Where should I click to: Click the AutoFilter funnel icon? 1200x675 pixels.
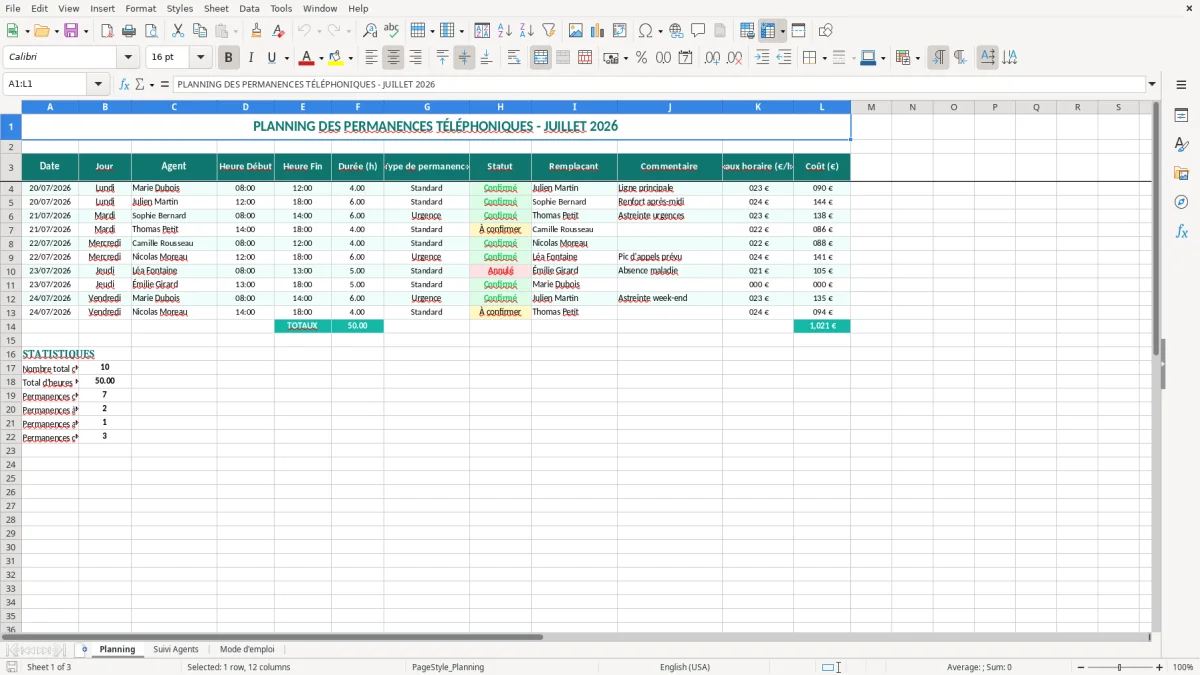click(549, 31)
